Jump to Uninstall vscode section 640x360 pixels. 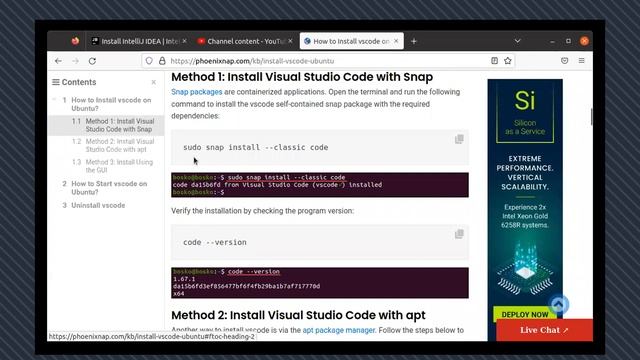point(98,205)
